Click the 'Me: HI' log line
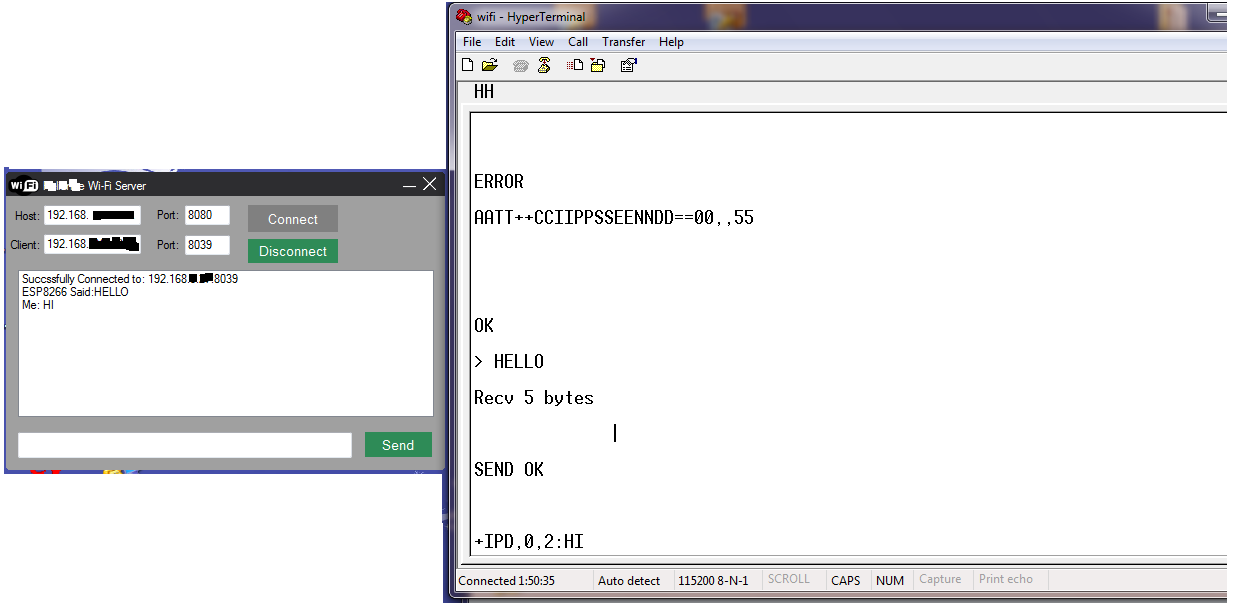This screenshot has width=1238, height=603. point(38,305)
